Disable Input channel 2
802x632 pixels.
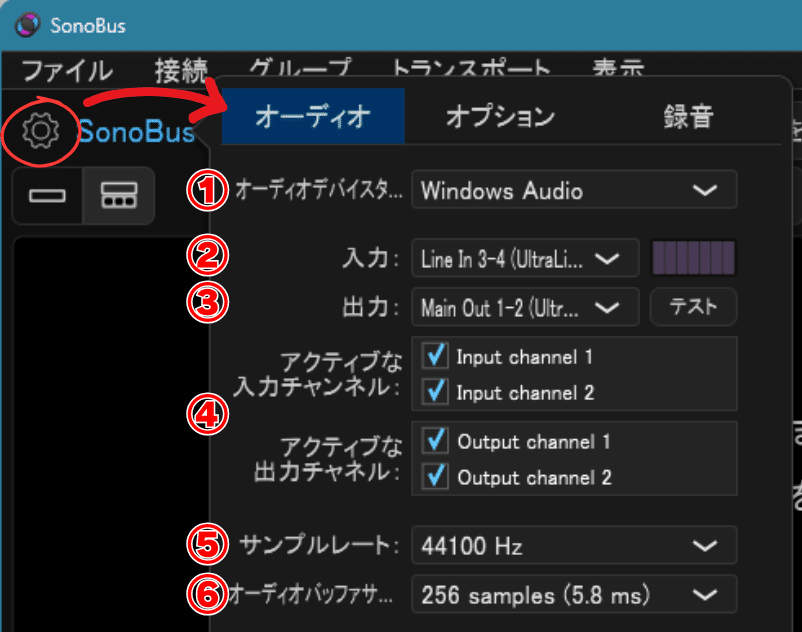pyautogui.click(x=435, y=392)
